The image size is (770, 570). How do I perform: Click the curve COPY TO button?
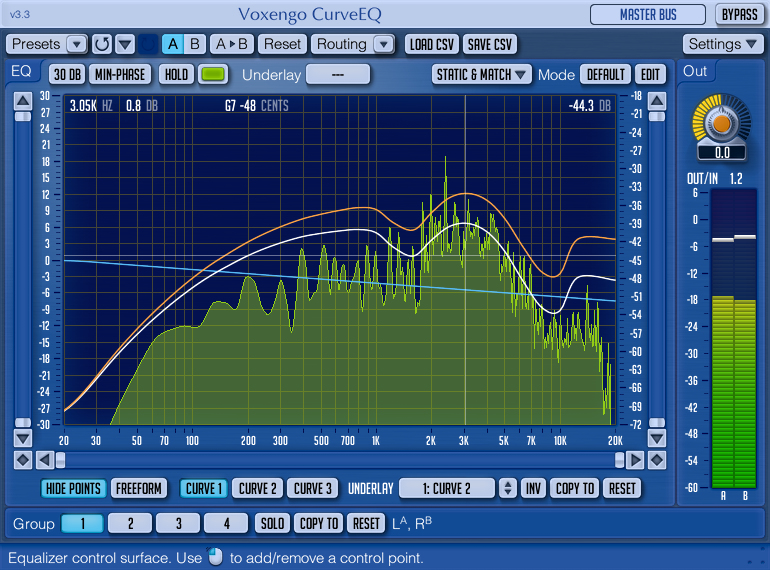(575, 489)
